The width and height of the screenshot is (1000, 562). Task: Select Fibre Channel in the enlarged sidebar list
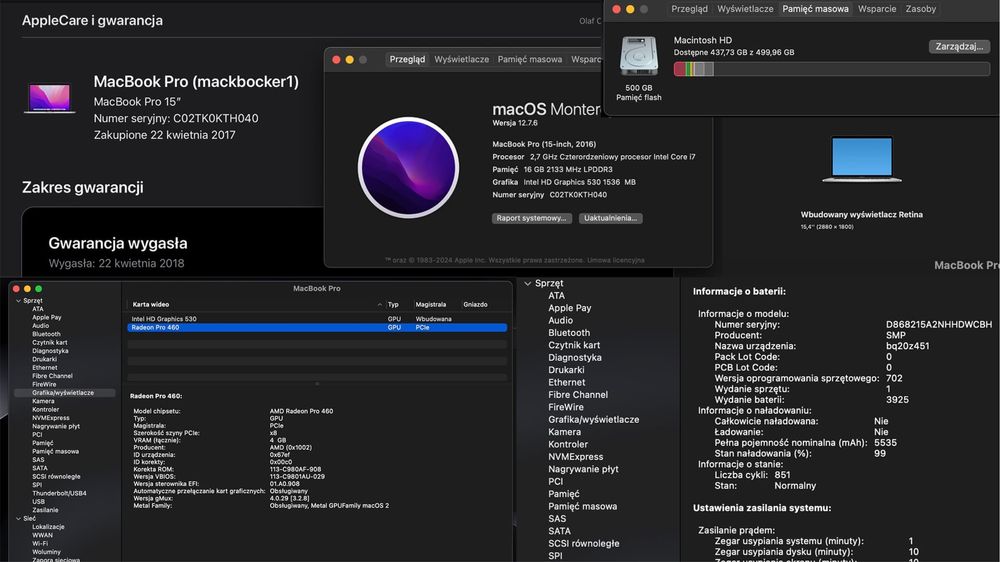tap(578, 395)
